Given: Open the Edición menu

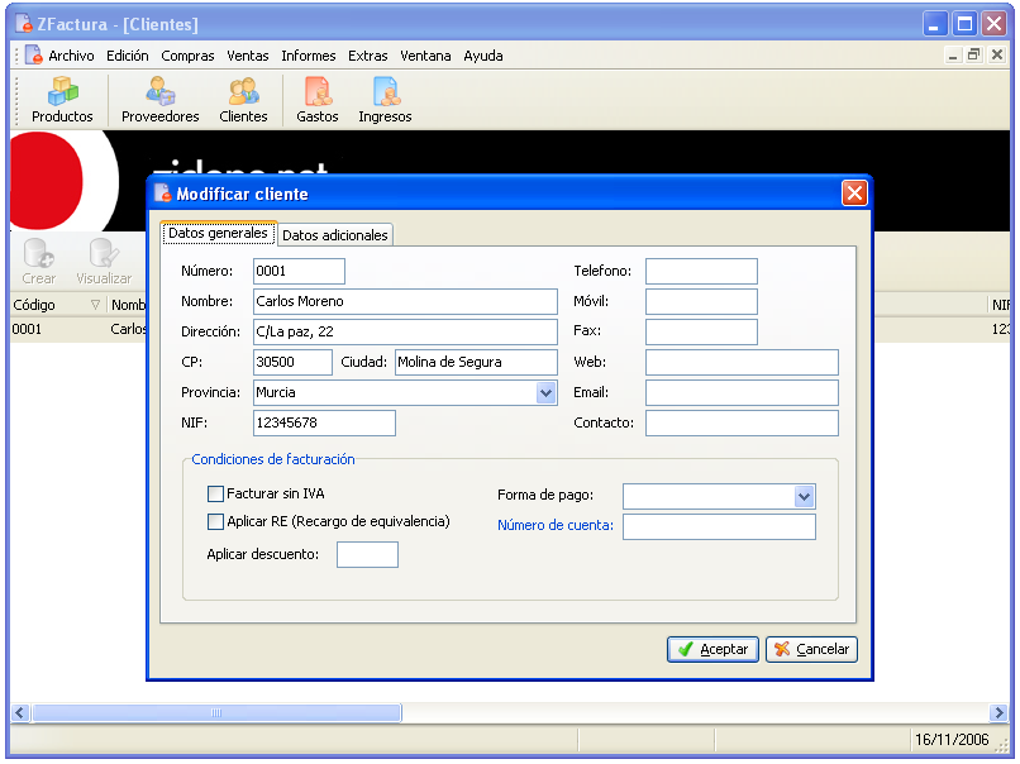Looking at the screenshot, I should click(128, 56).
